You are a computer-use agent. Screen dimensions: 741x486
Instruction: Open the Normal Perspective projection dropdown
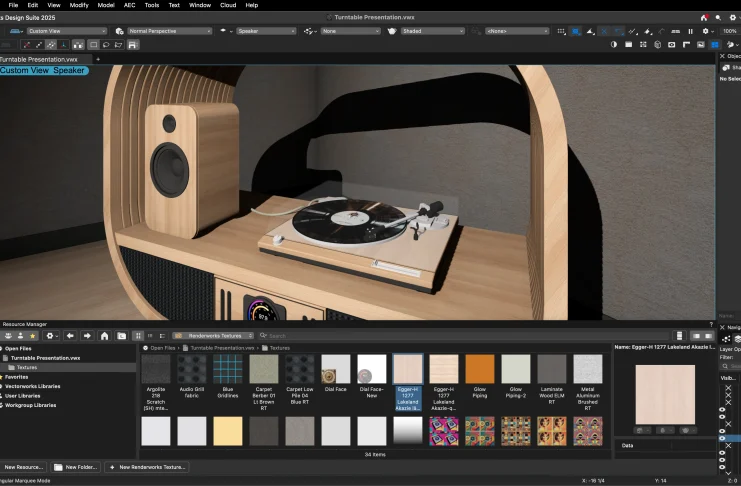pyautogui.click(x=167, y=31)
